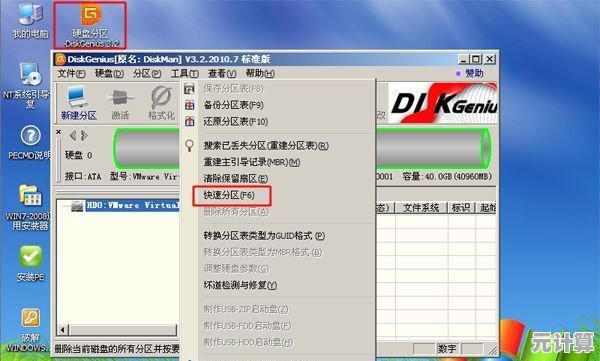This screenshot has height=361, width=600.
Task: Select 制作USB-ZIP启动盘(Z)
Action: click(x=279, y=309)
